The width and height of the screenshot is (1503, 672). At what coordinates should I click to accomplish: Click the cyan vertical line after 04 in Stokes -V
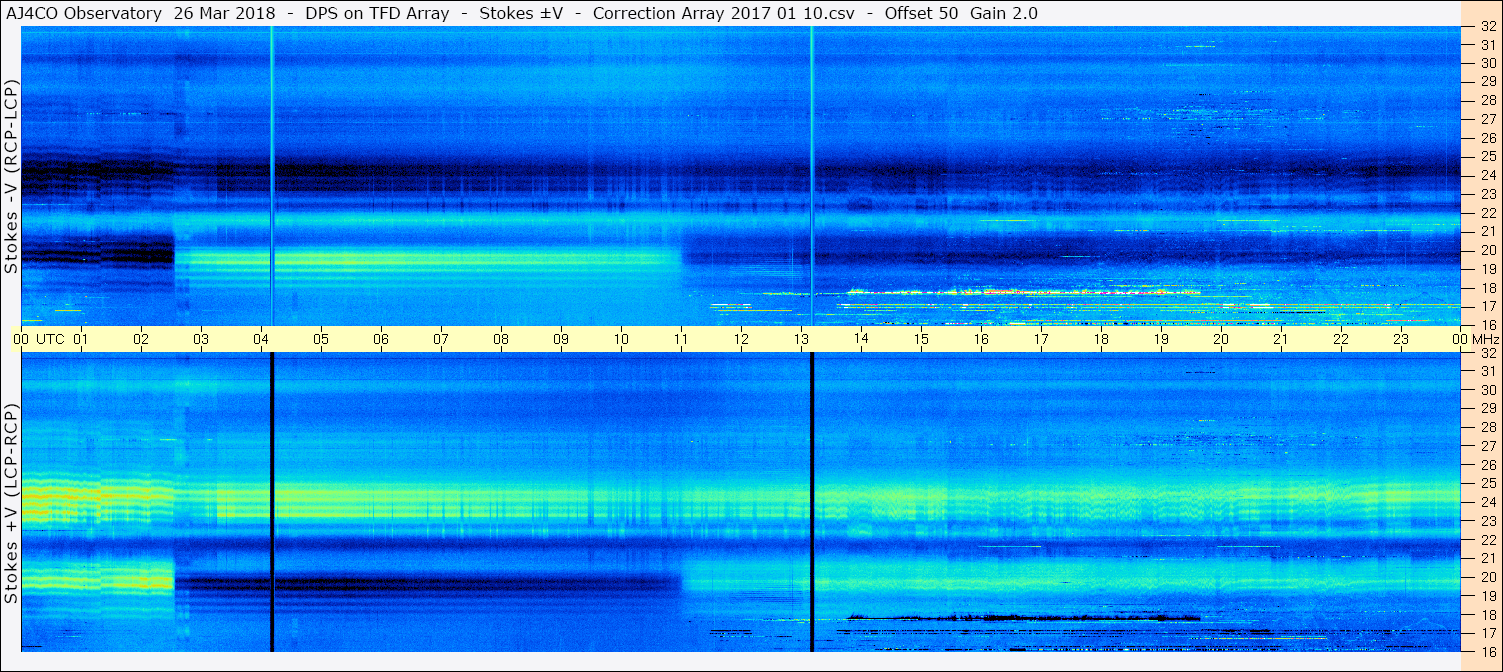pos(272,176)
